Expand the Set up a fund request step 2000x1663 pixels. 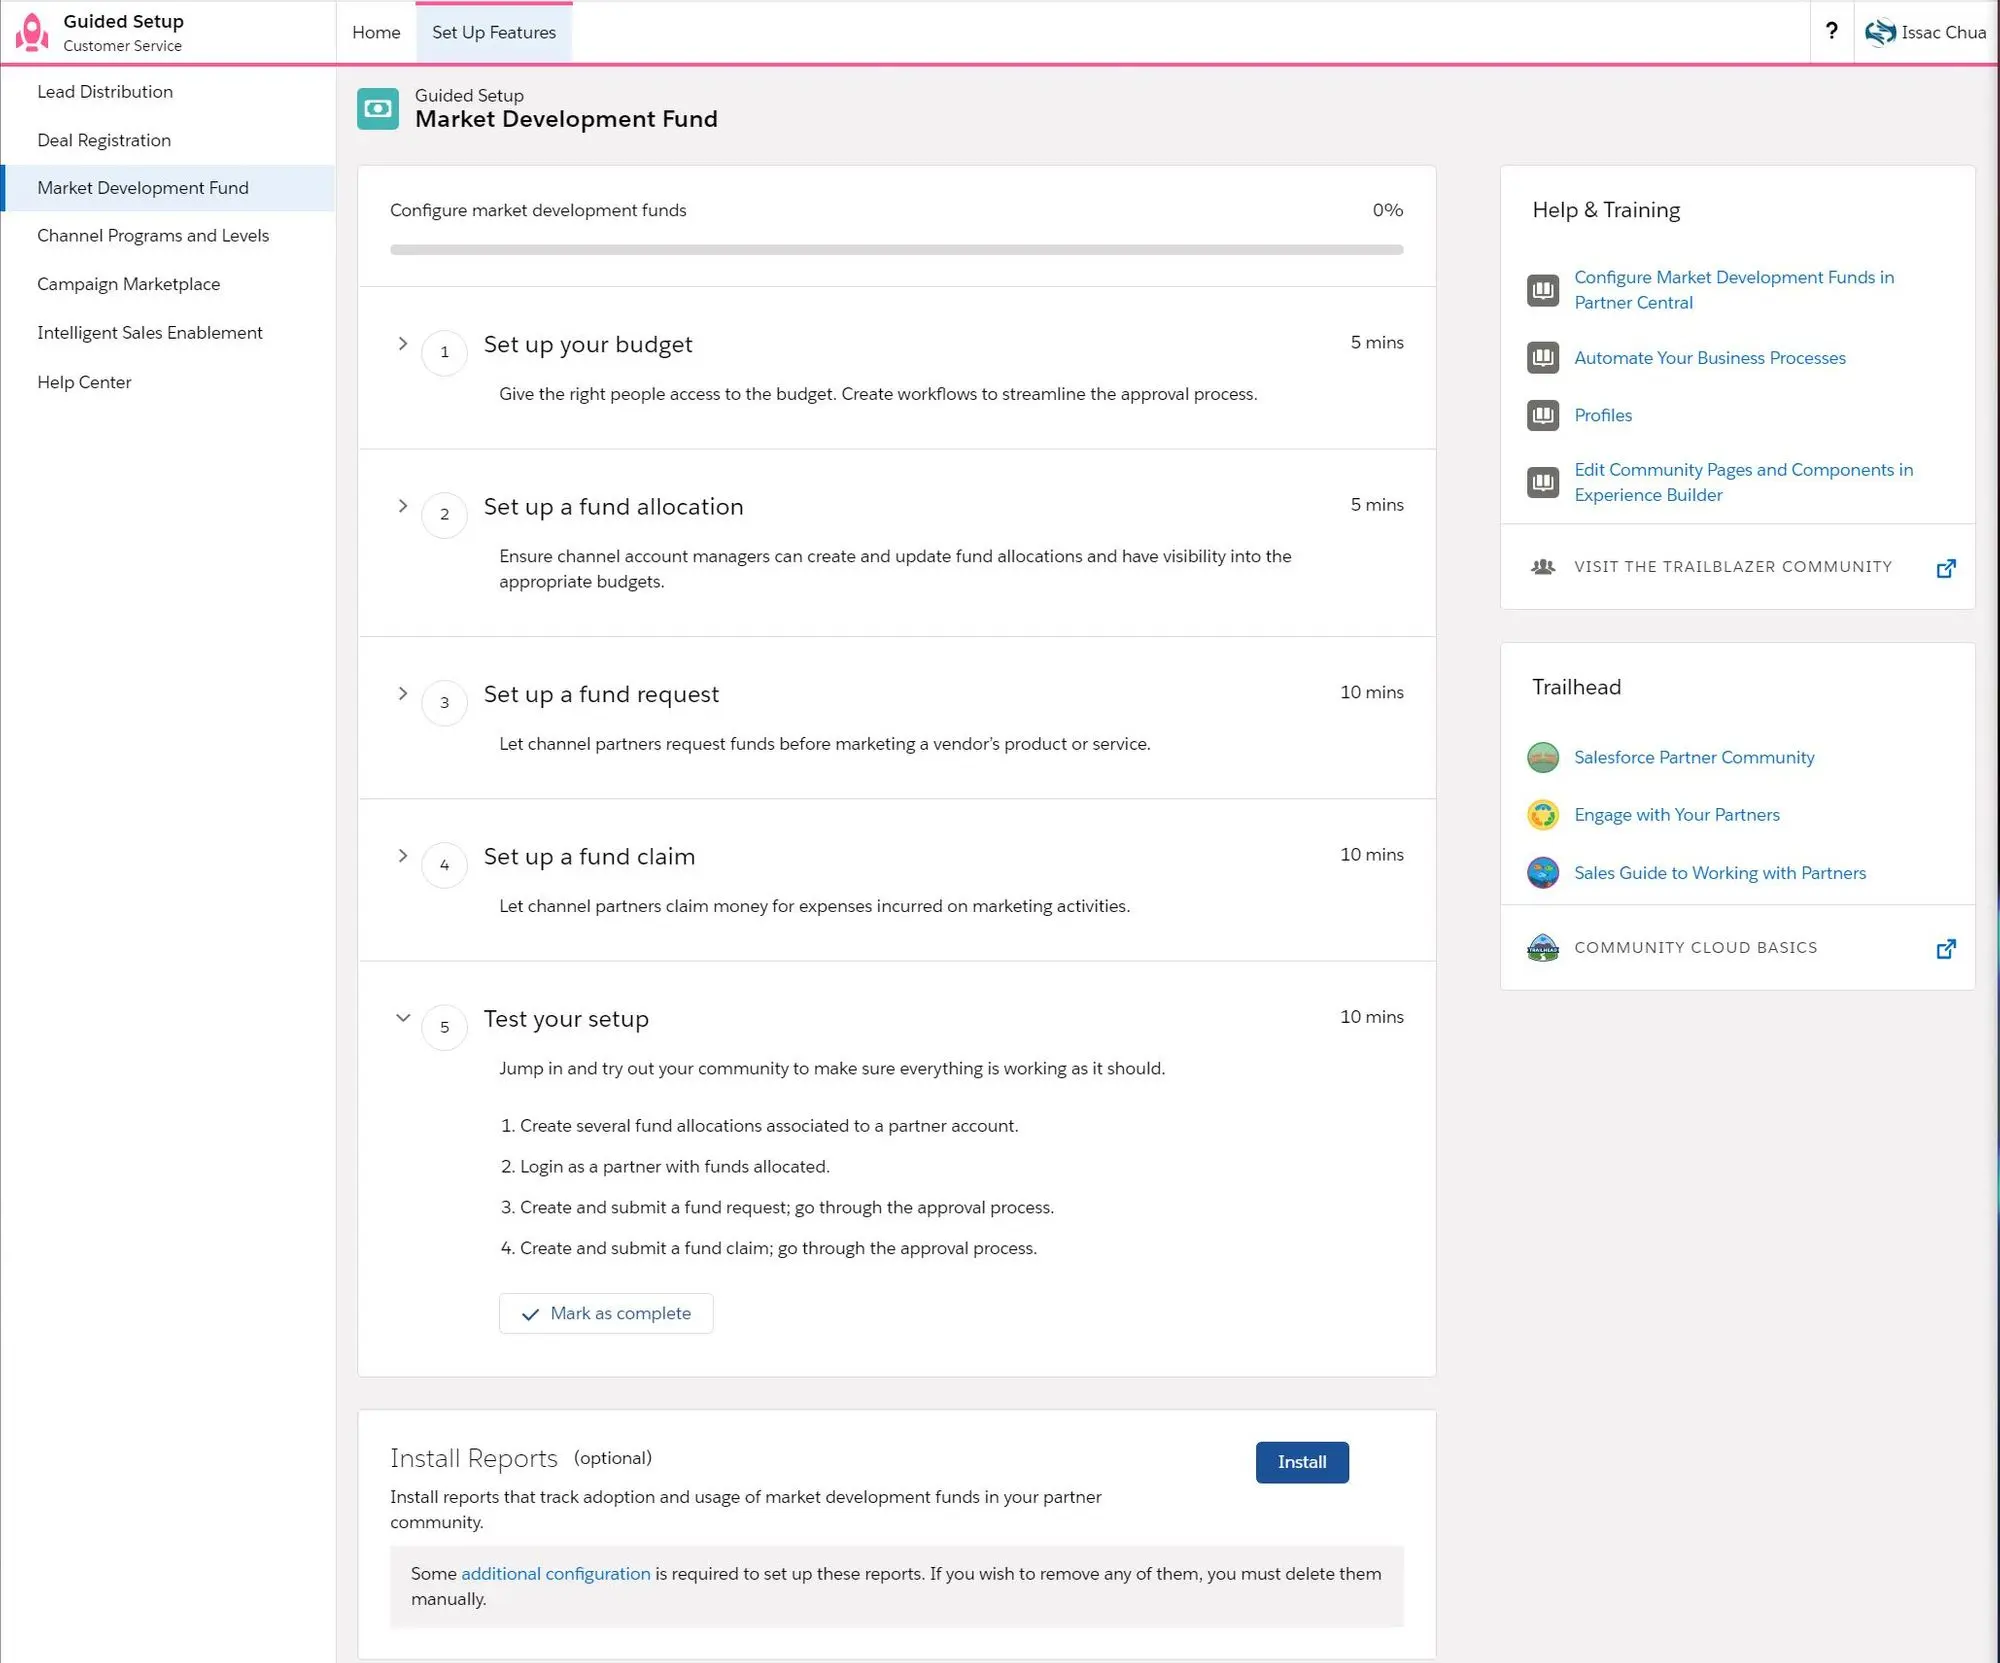pyautogui.click(x=402, y=693)
